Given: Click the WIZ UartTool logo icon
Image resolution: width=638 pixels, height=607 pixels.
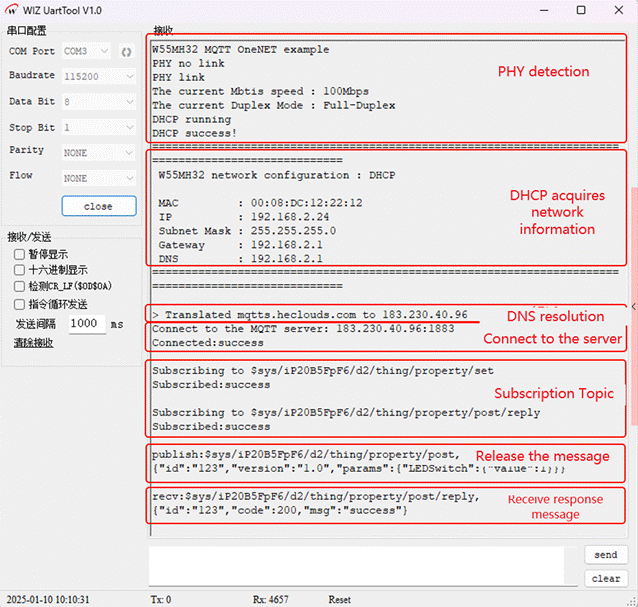Looking at the screenshot, I should (11, 10).
